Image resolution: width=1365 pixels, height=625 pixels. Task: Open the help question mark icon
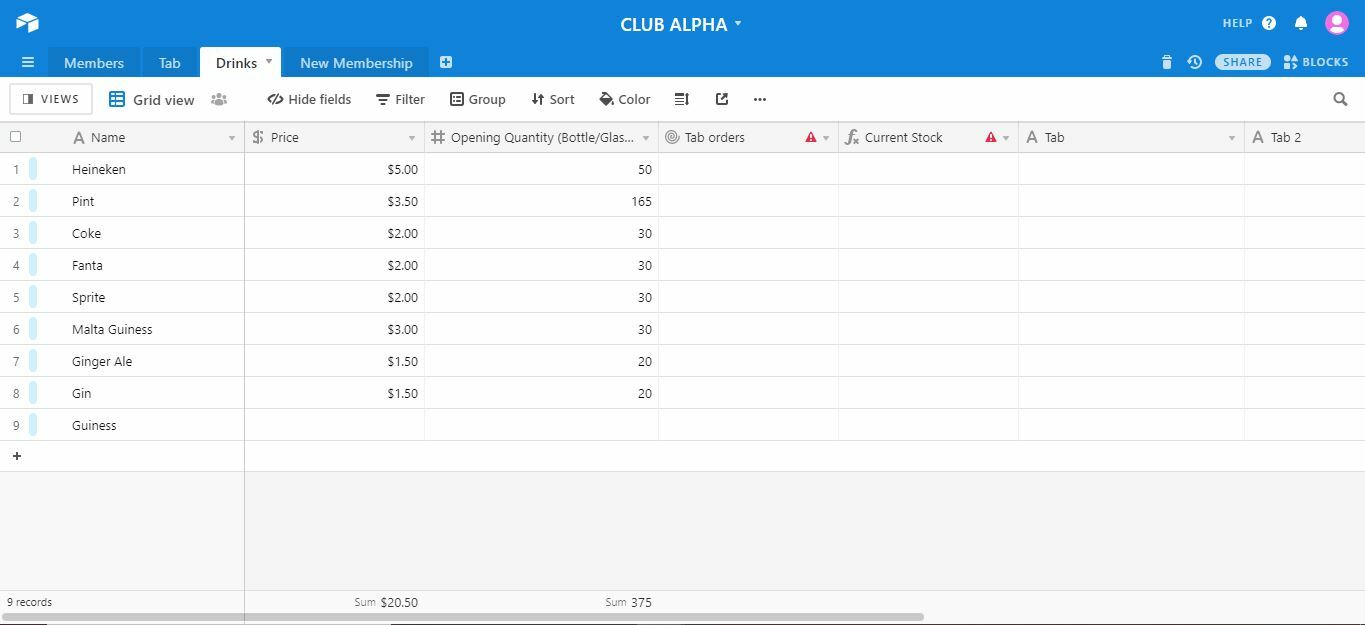click(1269, 23)
